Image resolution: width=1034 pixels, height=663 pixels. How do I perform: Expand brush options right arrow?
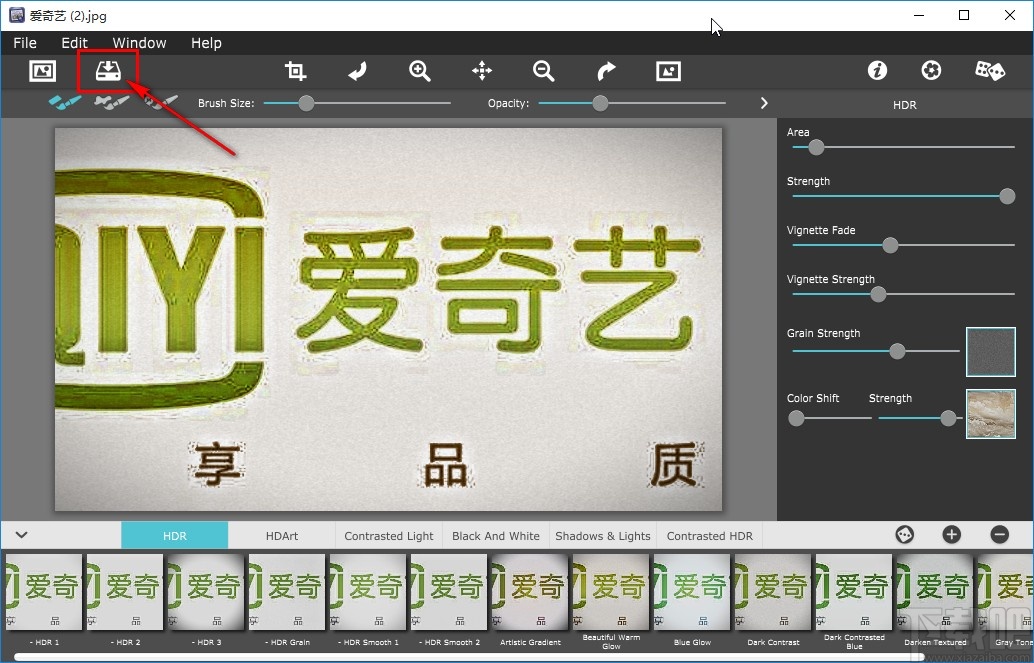coord(764,103)
